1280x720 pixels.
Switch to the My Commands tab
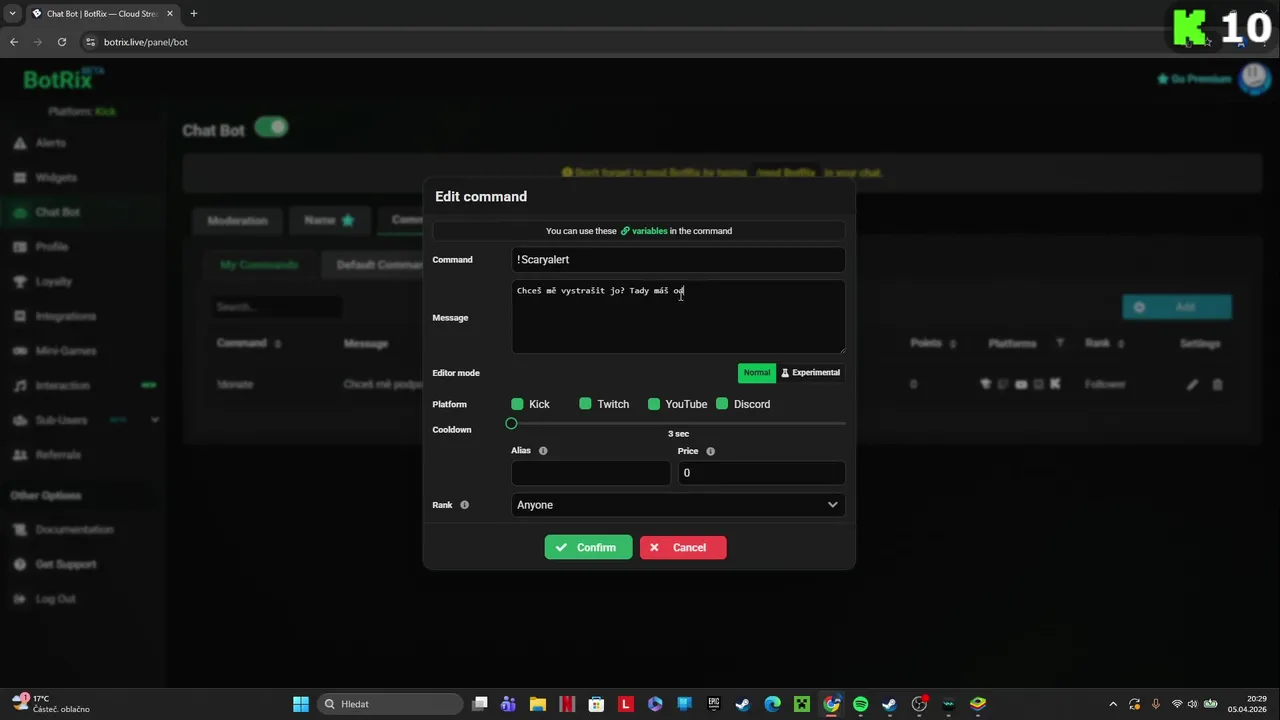tap(259, 265)
